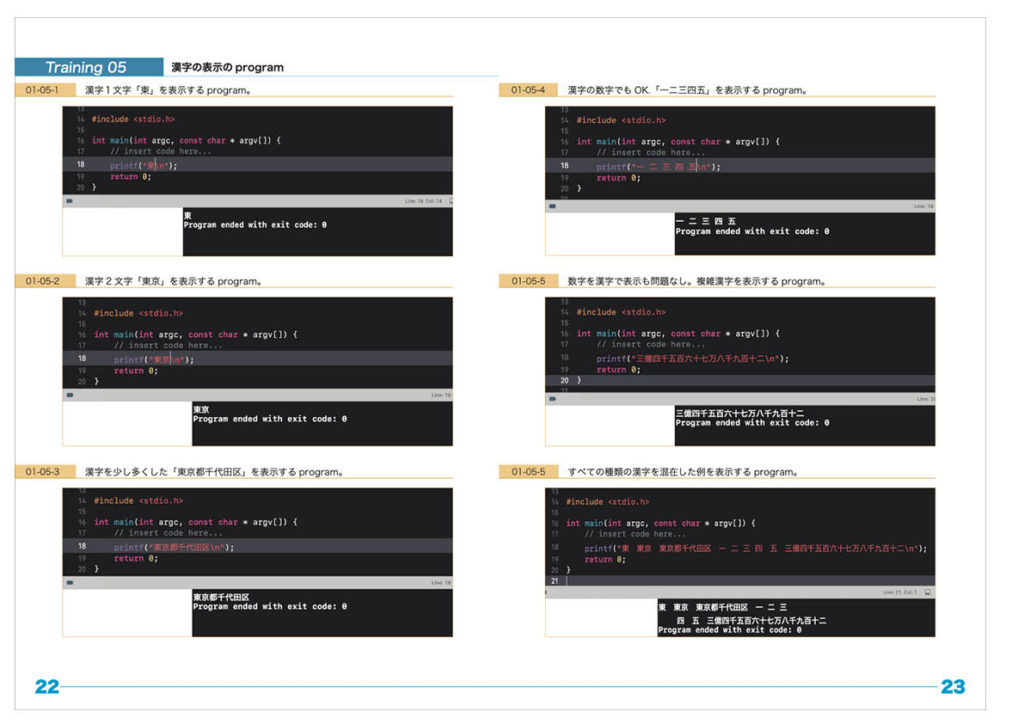Screen dimensions: 1024x724
Task: Click the blue debug-bar icon in the 東京都千代田区 example
Action: 70,582
